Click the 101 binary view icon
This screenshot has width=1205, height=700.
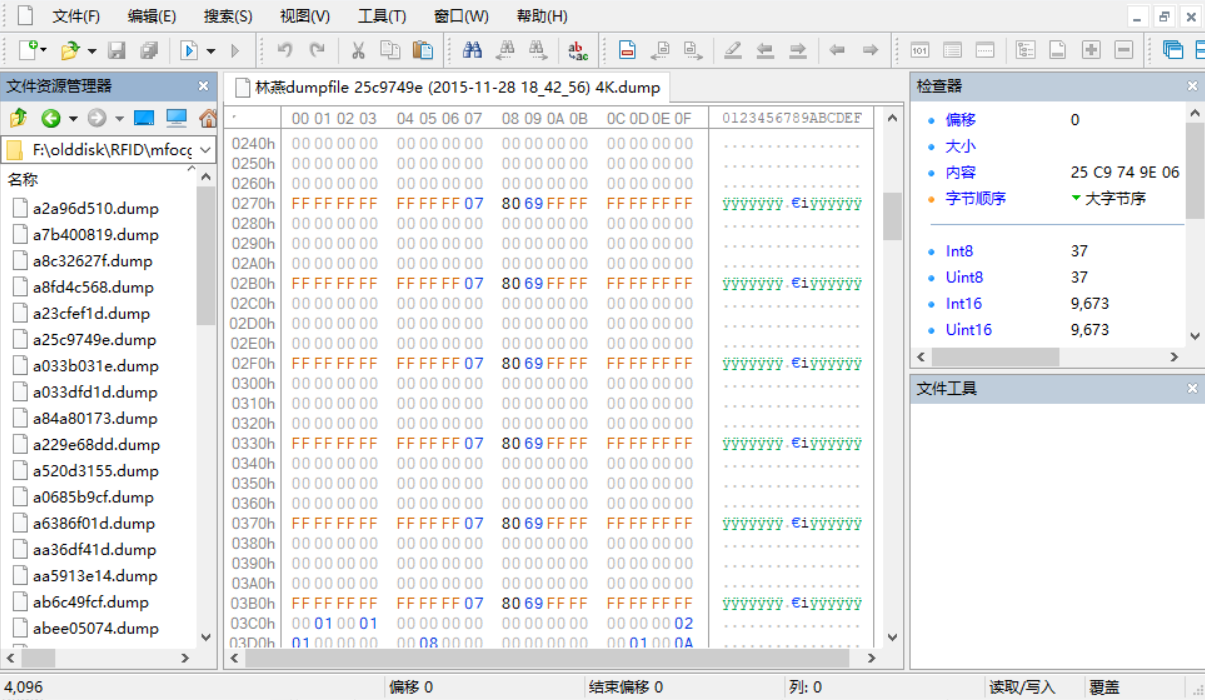pyautogui.click(x=920, y=50)
